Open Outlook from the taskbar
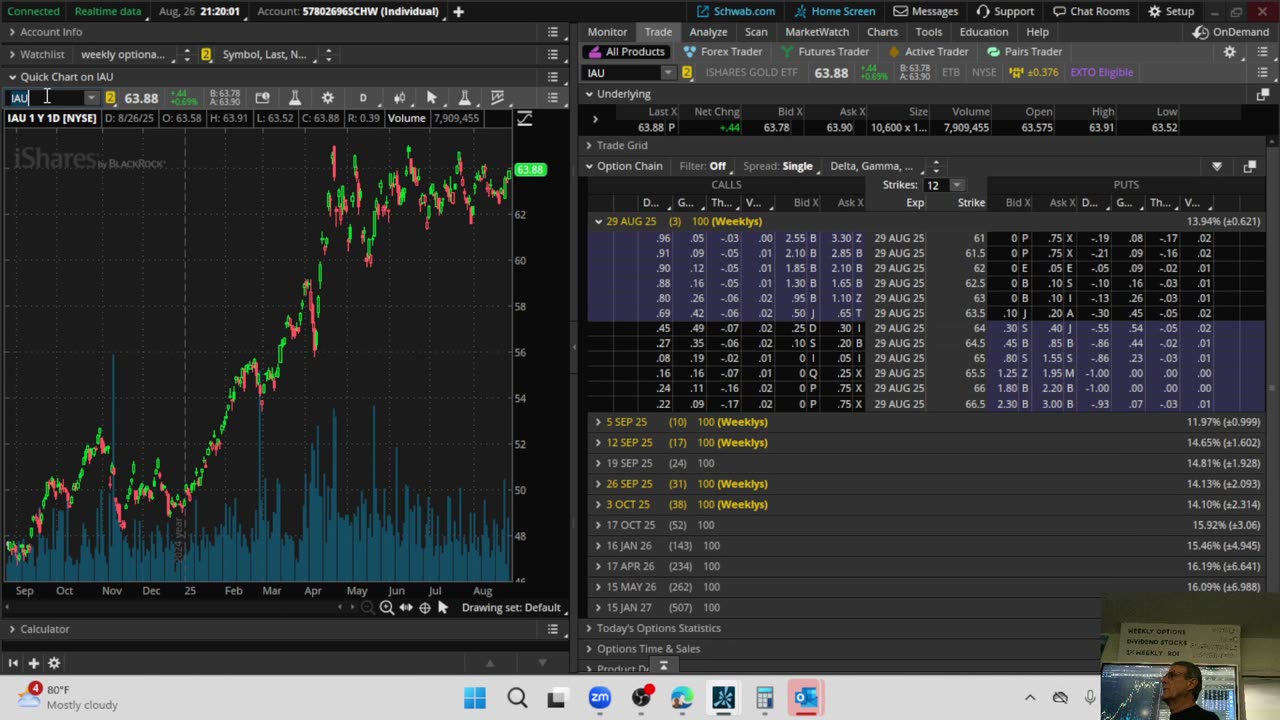 pyautogui.click(x=806, y=697)
